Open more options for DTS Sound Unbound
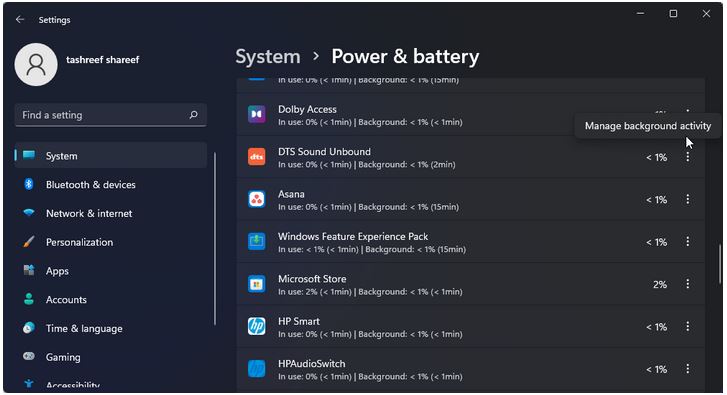 point(688,157)
